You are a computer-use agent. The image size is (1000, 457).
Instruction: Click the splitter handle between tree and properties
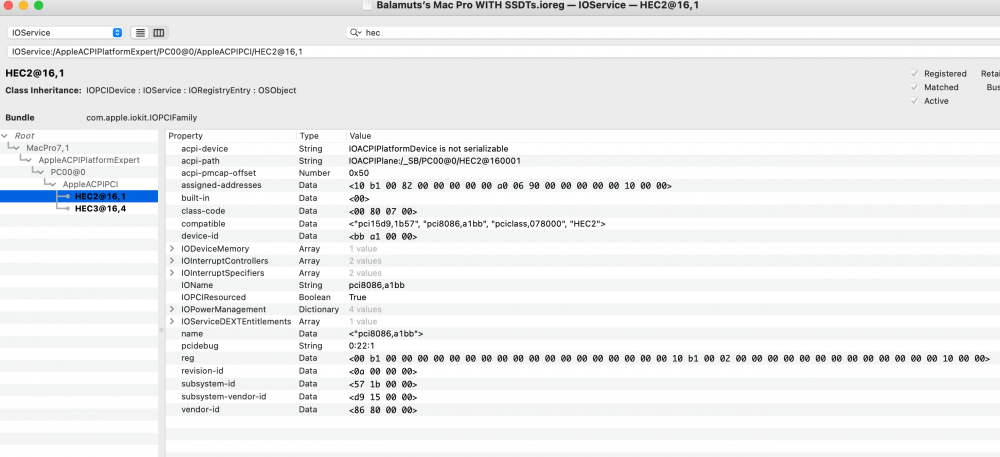161,330
